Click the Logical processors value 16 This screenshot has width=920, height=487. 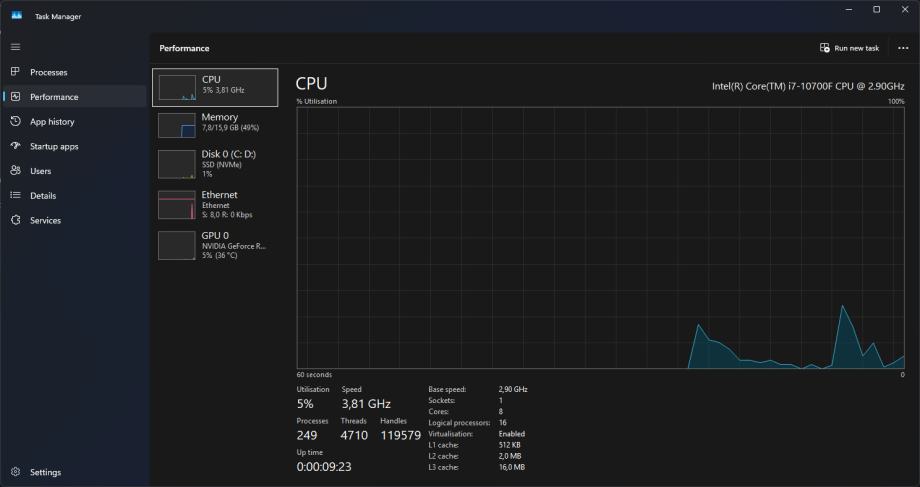[x=502, y=422]
